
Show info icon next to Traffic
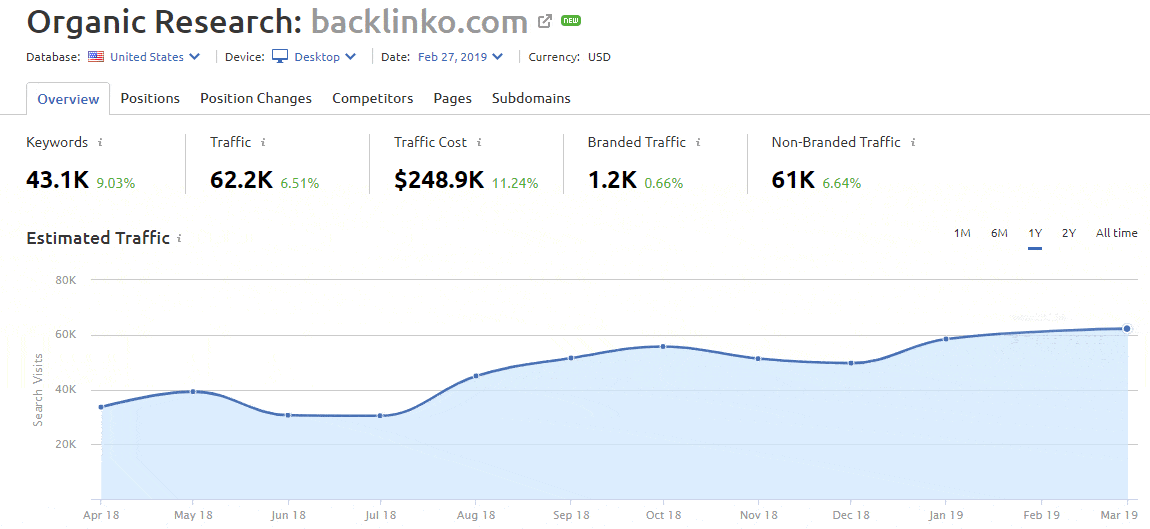coord(263,143)
